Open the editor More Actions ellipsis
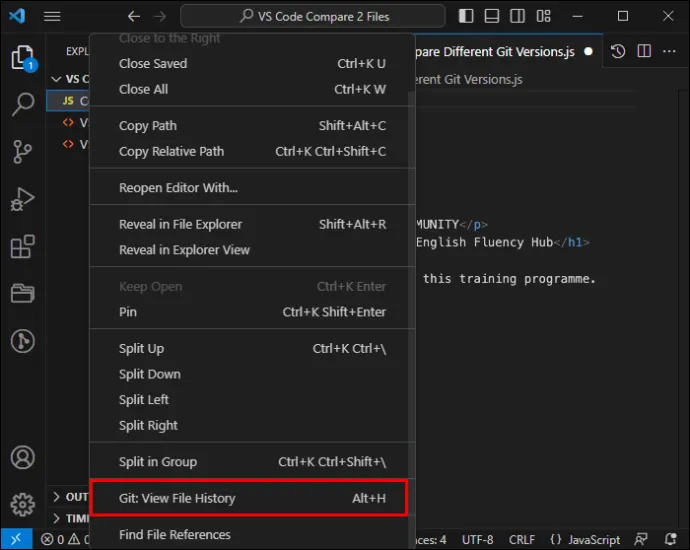This screenshot has width=690, height=550. pyautogui.click(x=669, y=51)
